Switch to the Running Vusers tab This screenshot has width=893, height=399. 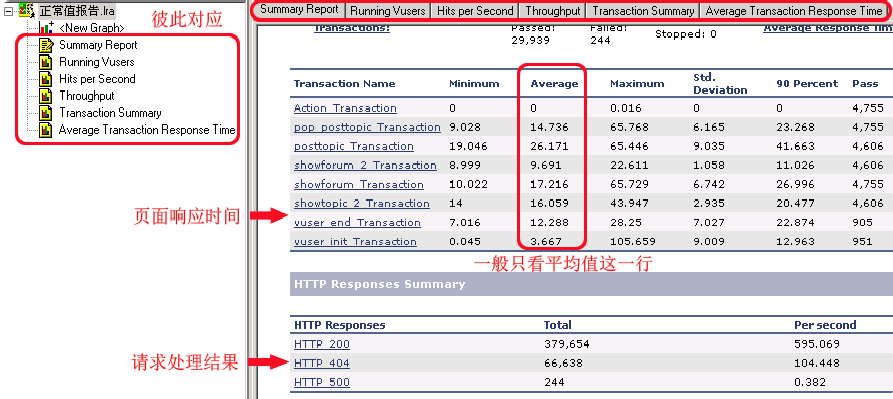[388, 11]
